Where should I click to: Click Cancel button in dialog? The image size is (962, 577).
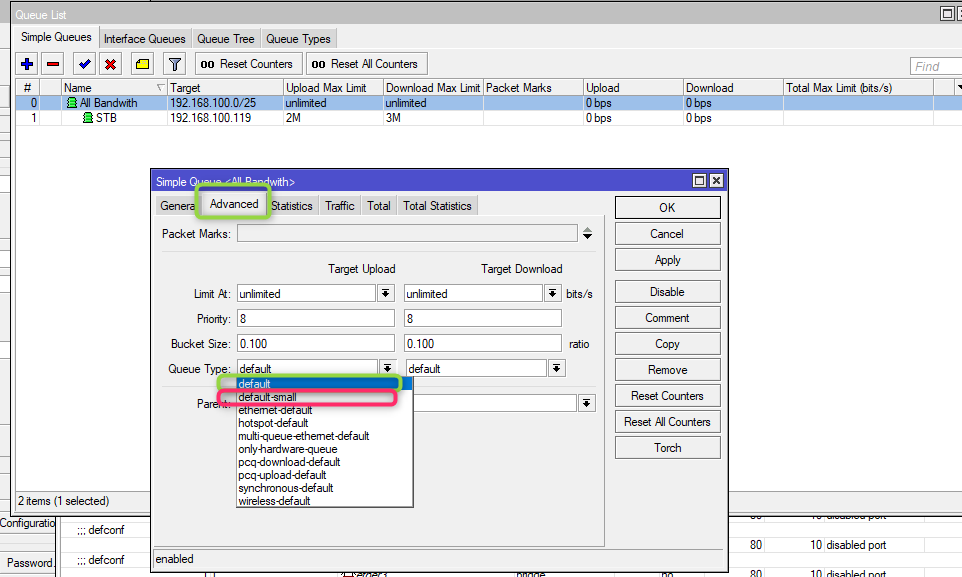[x=668, y=234]
